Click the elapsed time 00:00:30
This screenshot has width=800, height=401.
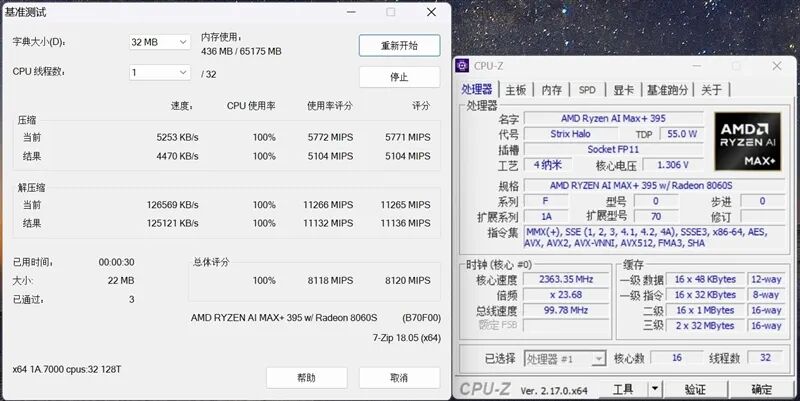click(116, 262)
